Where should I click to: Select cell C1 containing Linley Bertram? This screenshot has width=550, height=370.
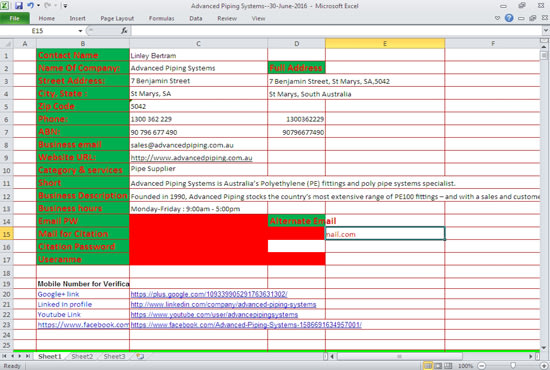(198, 55)
